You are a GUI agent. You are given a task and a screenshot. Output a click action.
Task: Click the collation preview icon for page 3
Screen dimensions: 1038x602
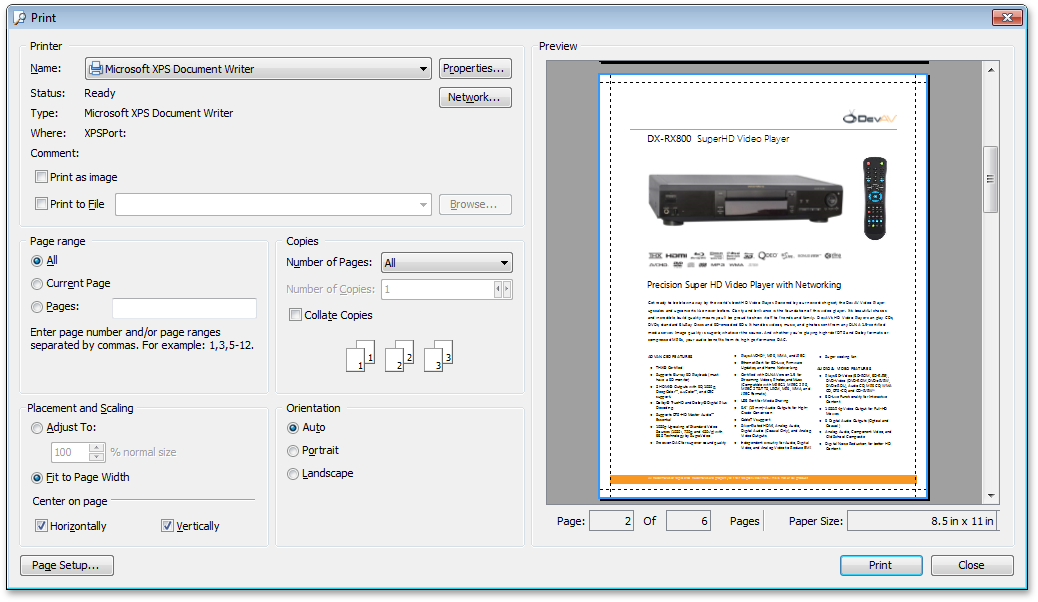438,356
